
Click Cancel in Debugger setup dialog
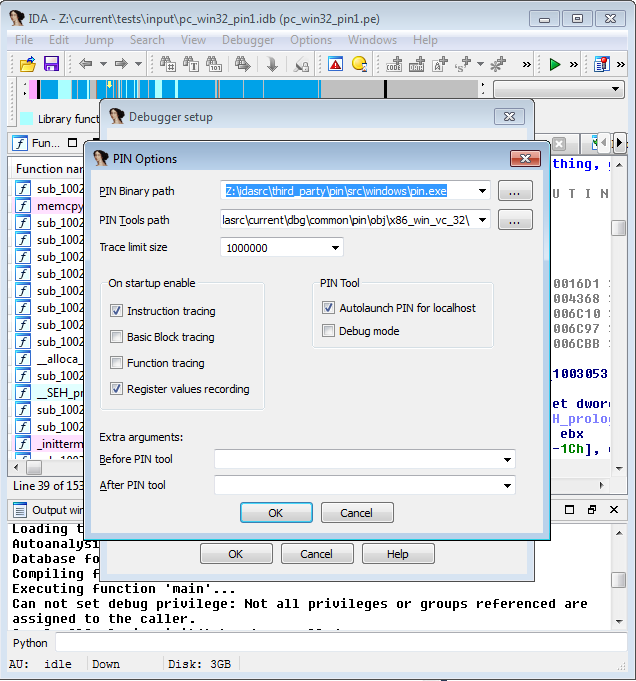click(x=317, y=554)
